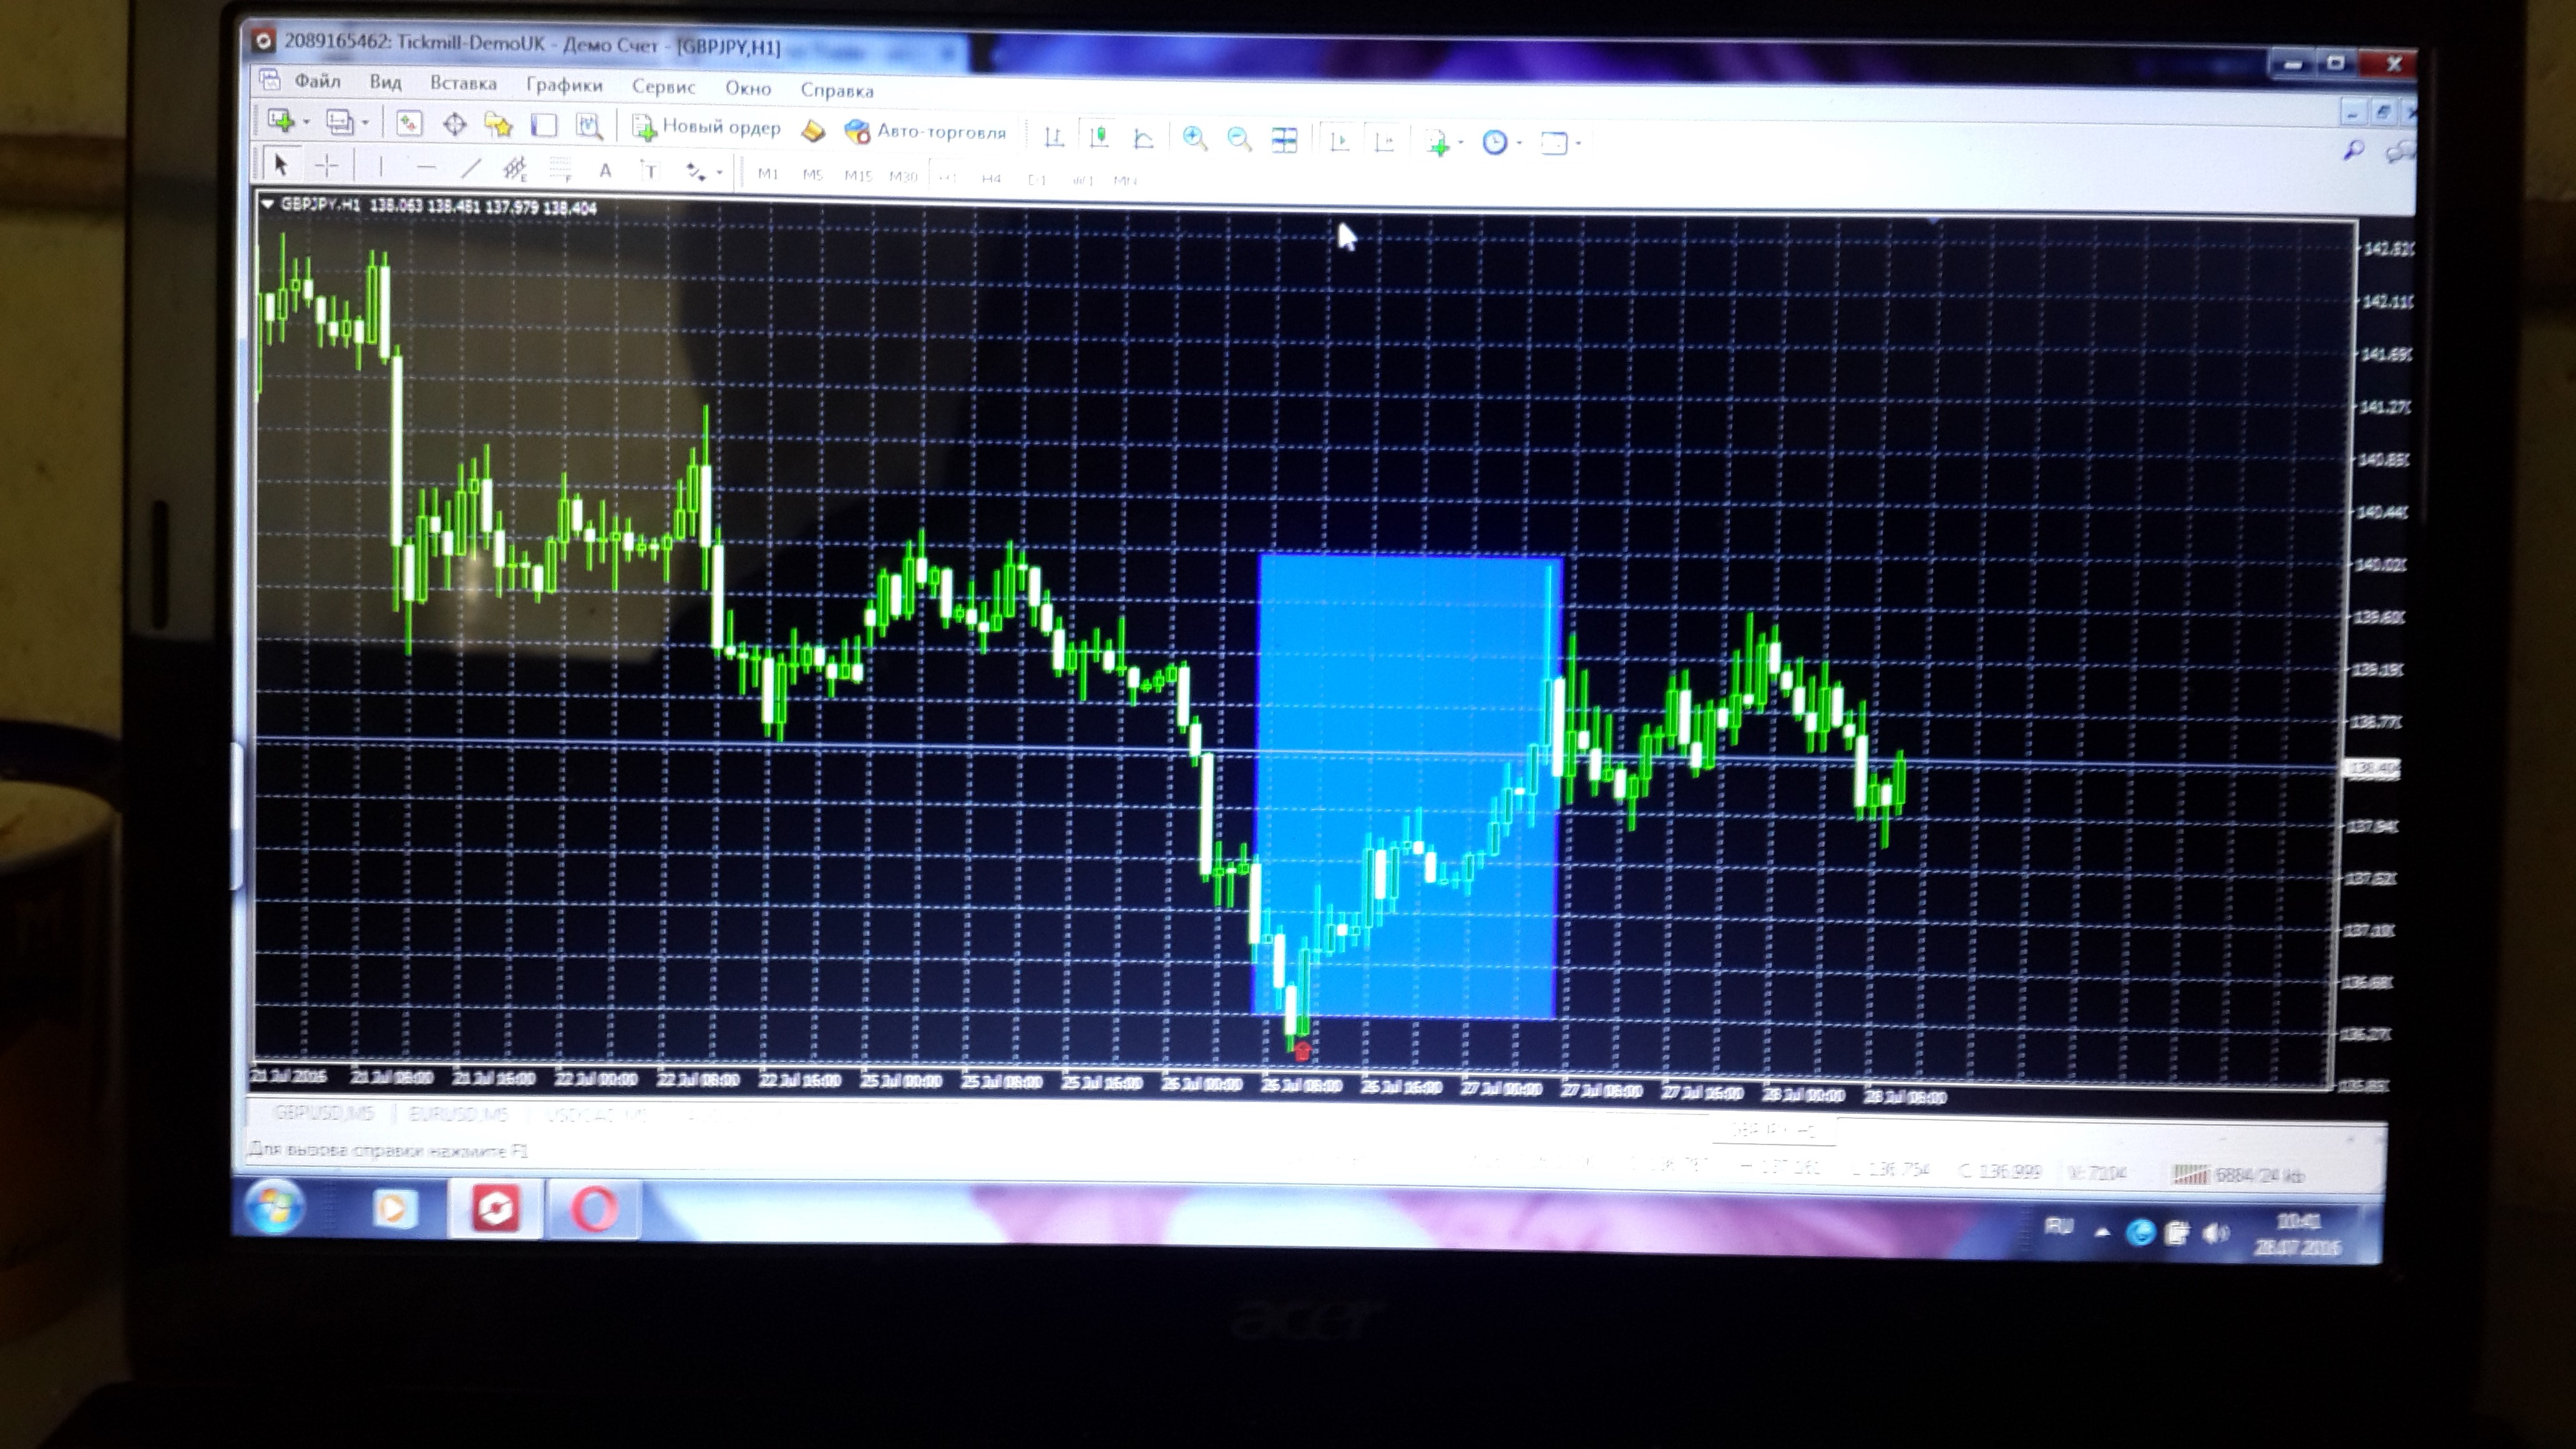Select the text label T tool
Screen dimensions: 2576x1449
tap(650, 172)
